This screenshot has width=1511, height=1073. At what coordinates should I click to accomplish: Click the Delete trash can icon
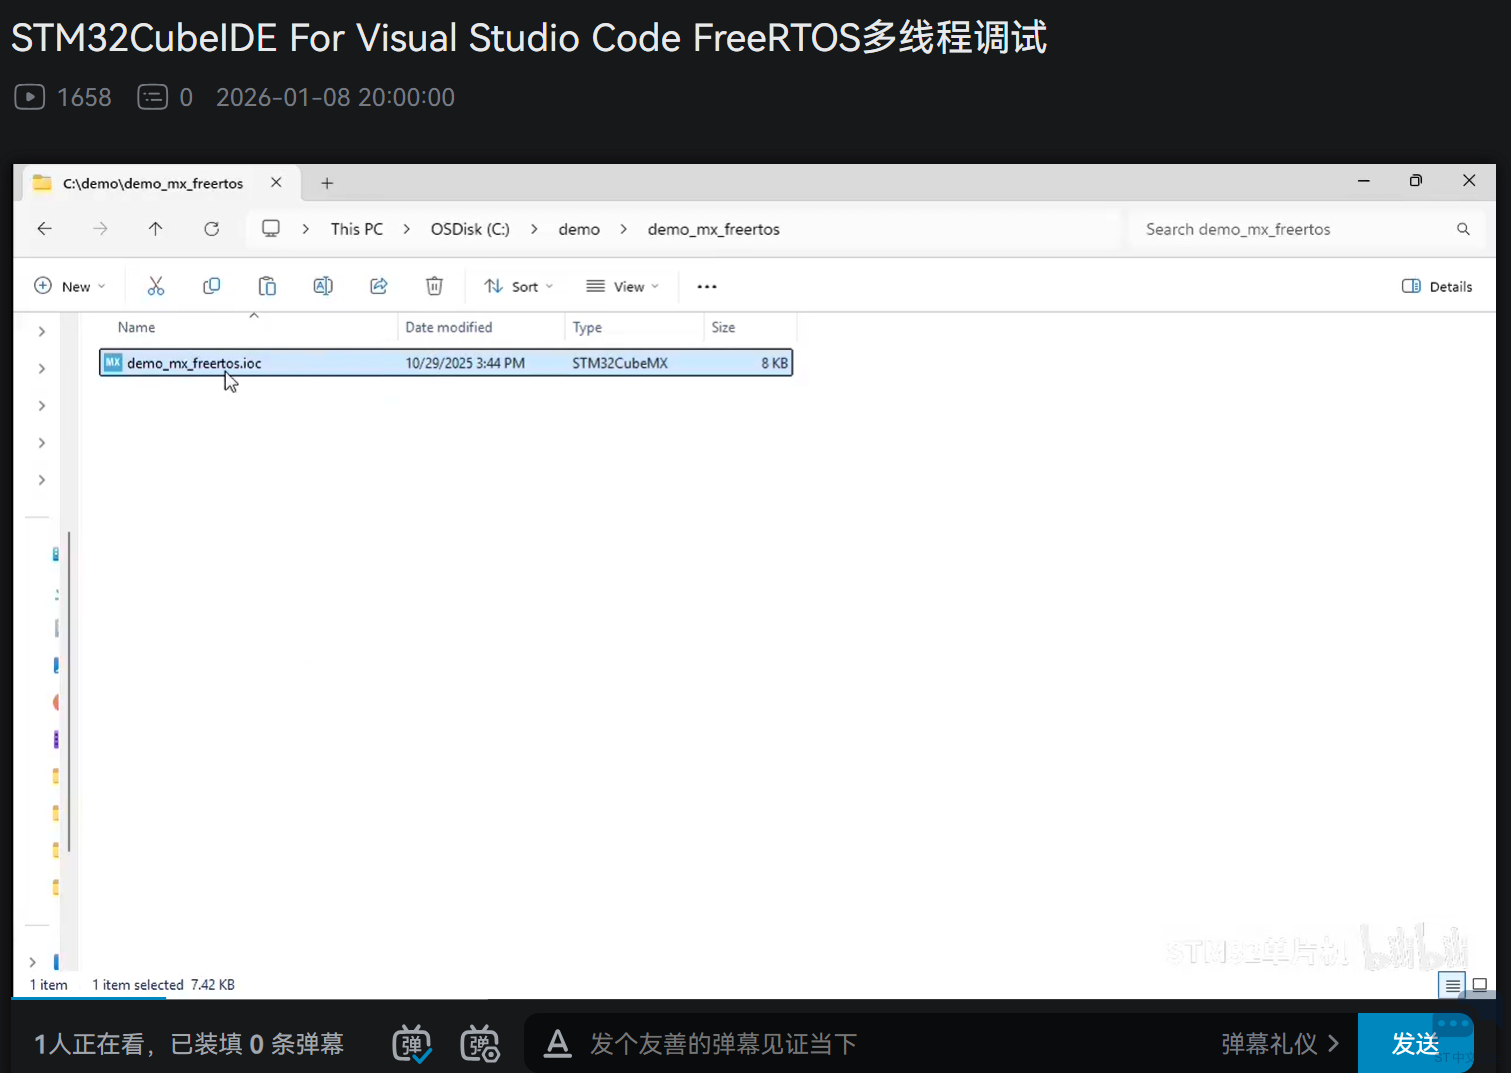[434, 286]
